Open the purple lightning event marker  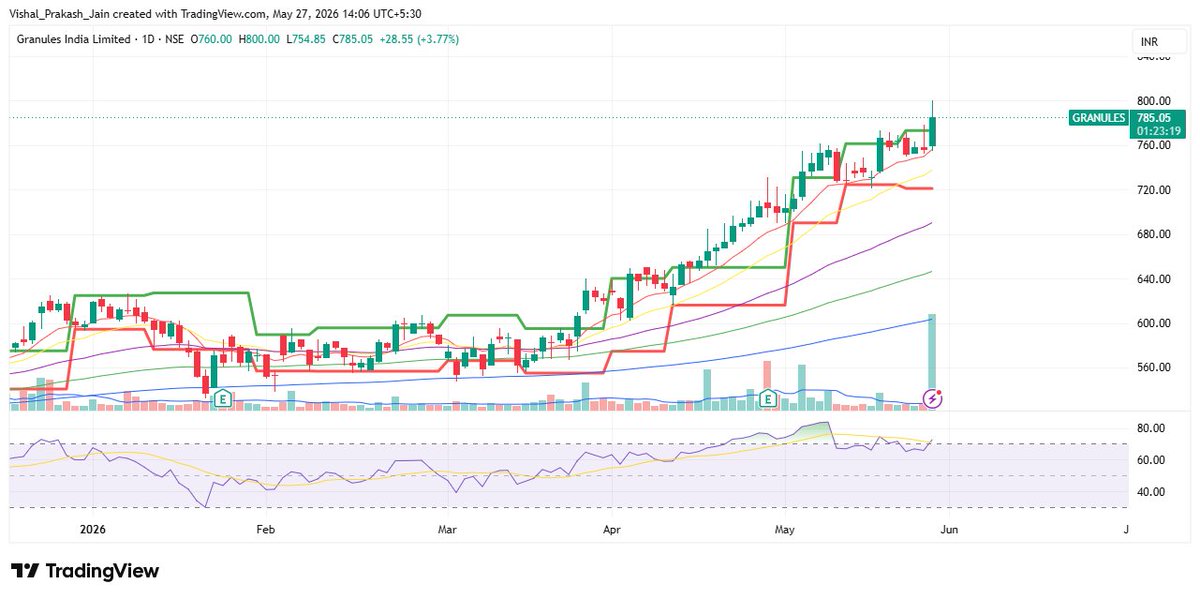pyautogui.click(x=932, y=399)
